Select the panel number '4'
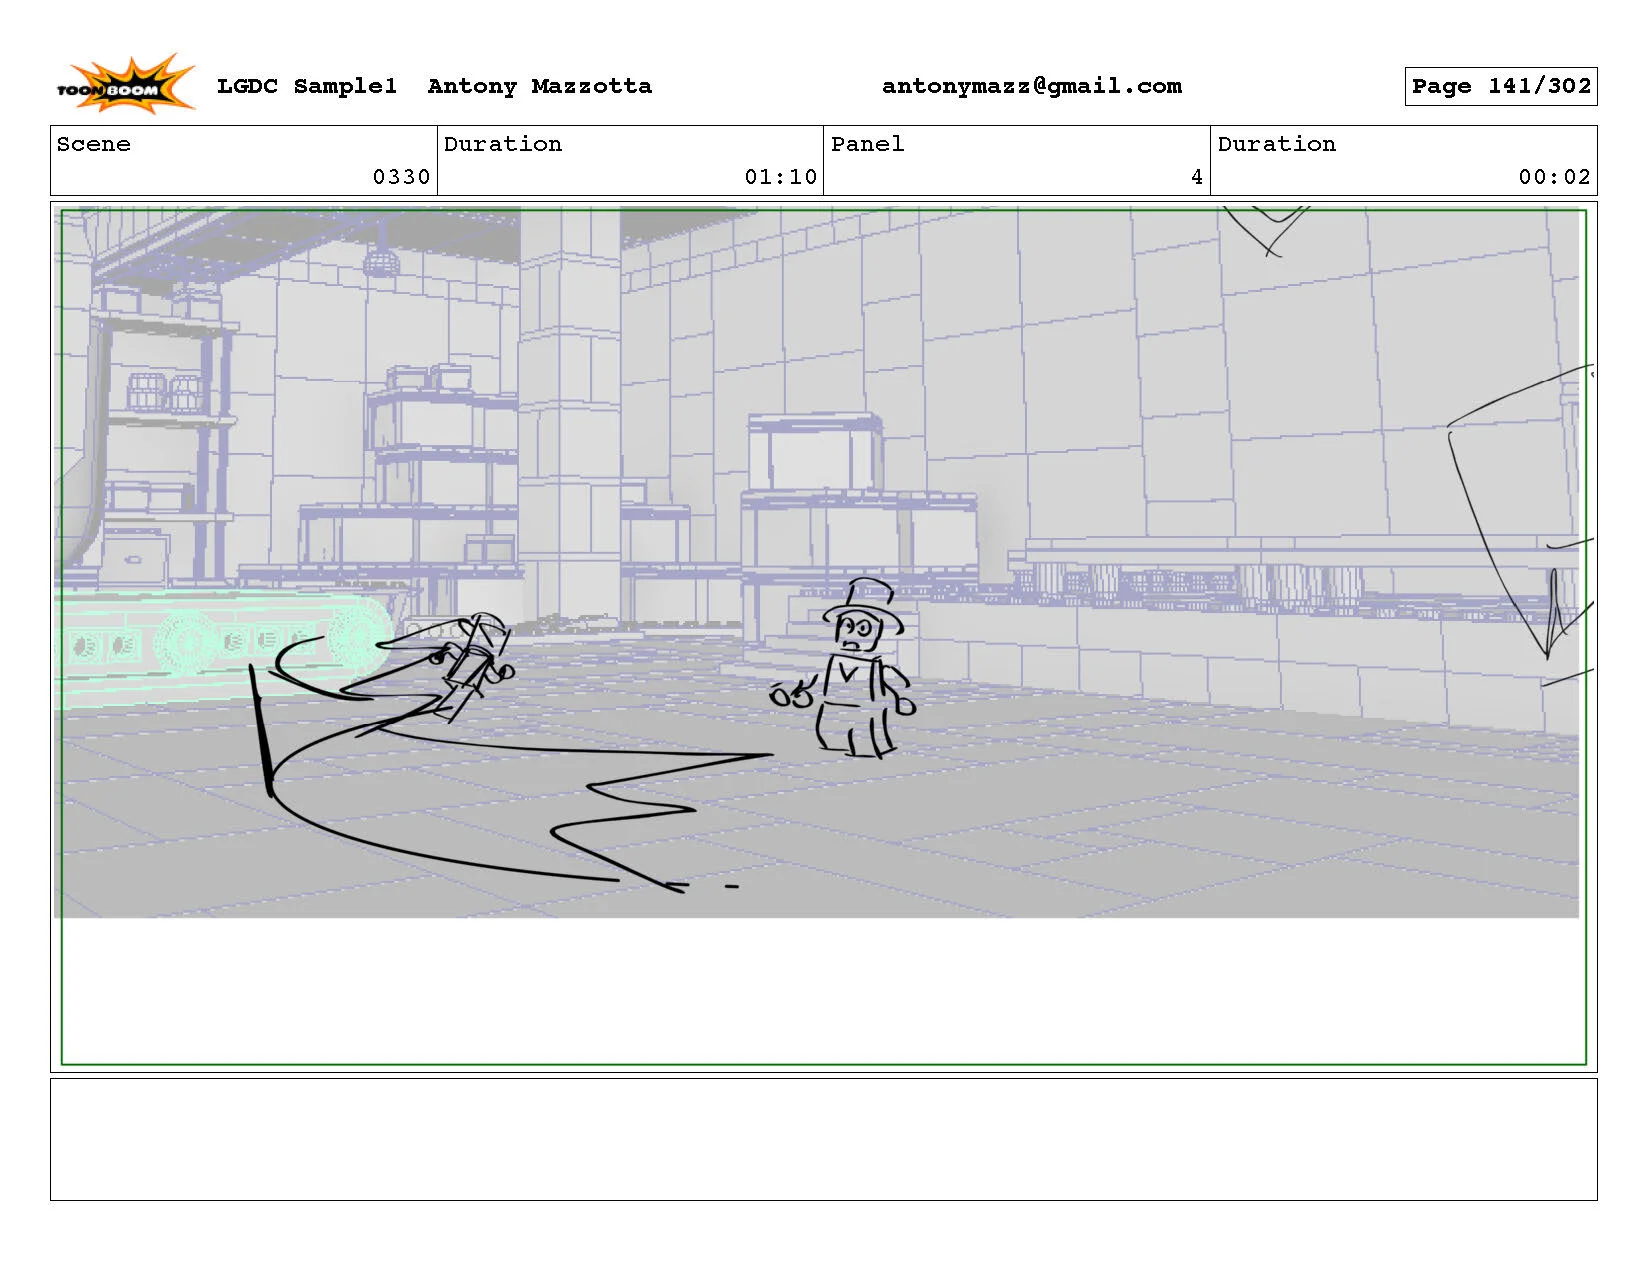Viewport: 1648px width, 1276px height. point(1196,177)
